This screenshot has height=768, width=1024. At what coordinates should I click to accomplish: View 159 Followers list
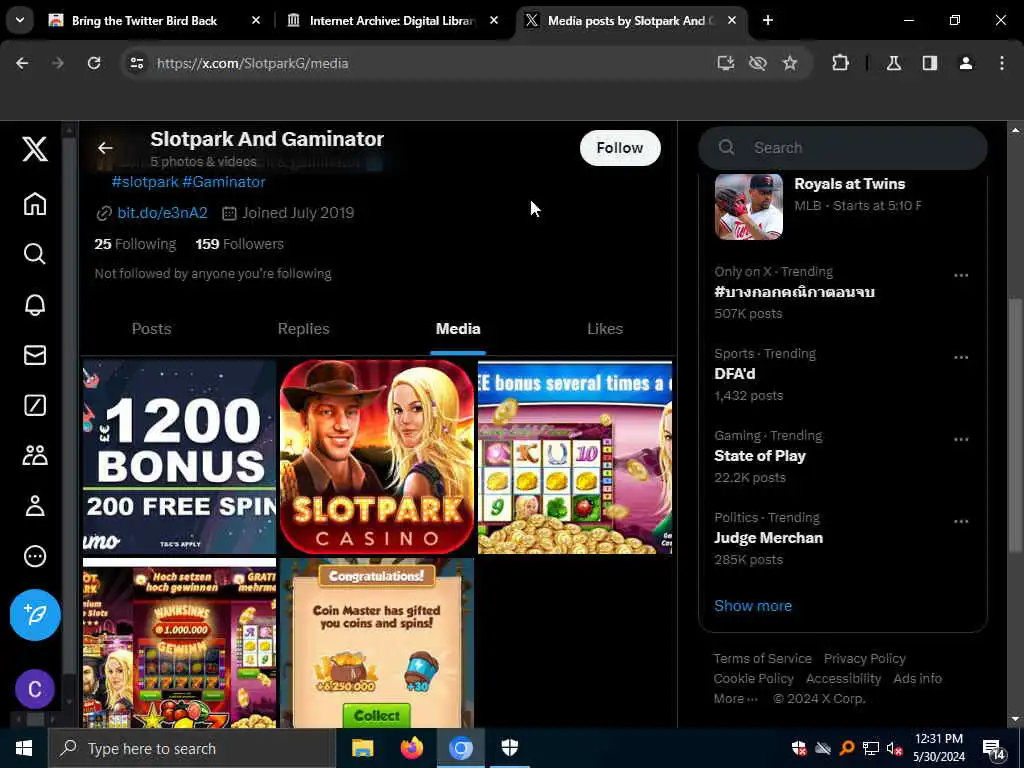pyautogui.click(x=240, y=244)
